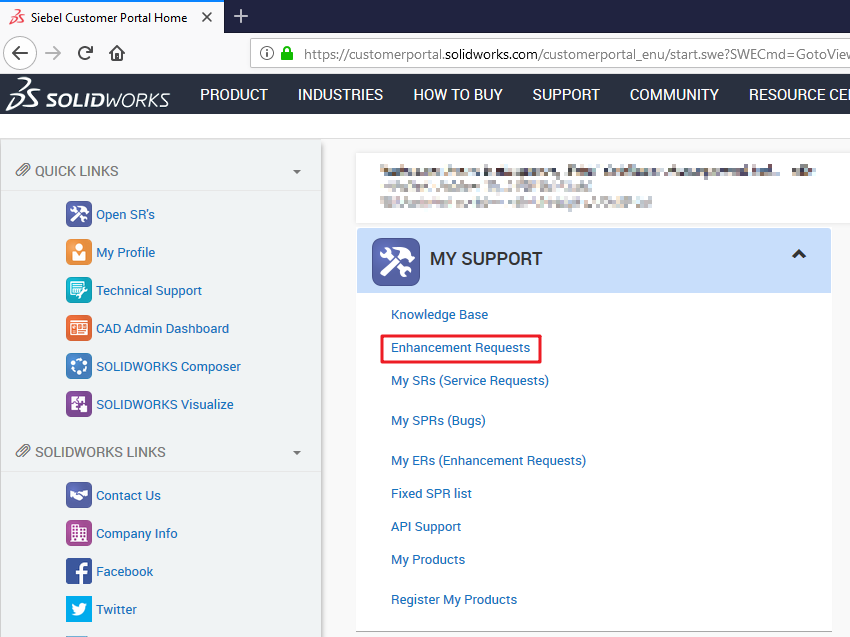Open the SUPPORT menu in navigation bar

pyautogui.click(x=566, y=95)
